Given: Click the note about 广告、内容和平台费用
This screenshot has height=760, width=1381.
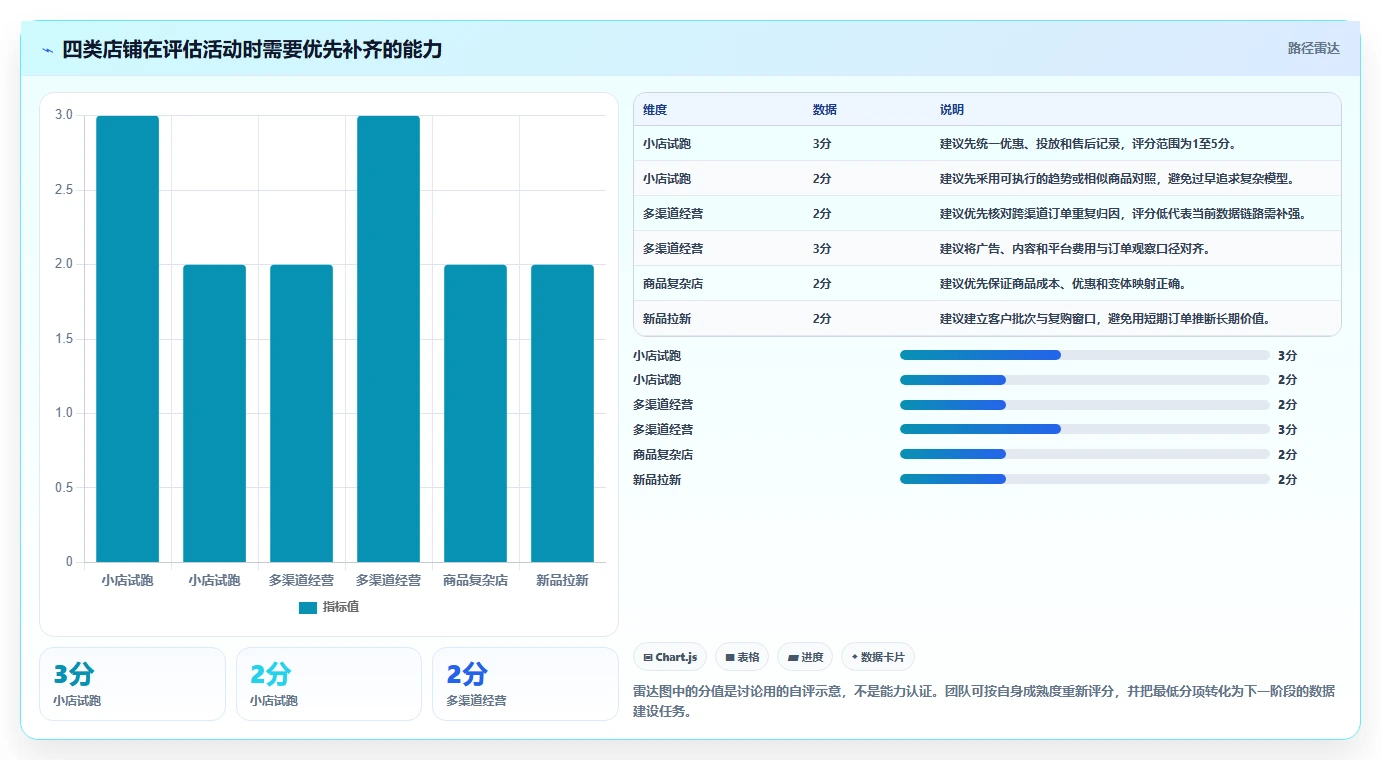Looking at the screenshot, I should point(1075,249).
